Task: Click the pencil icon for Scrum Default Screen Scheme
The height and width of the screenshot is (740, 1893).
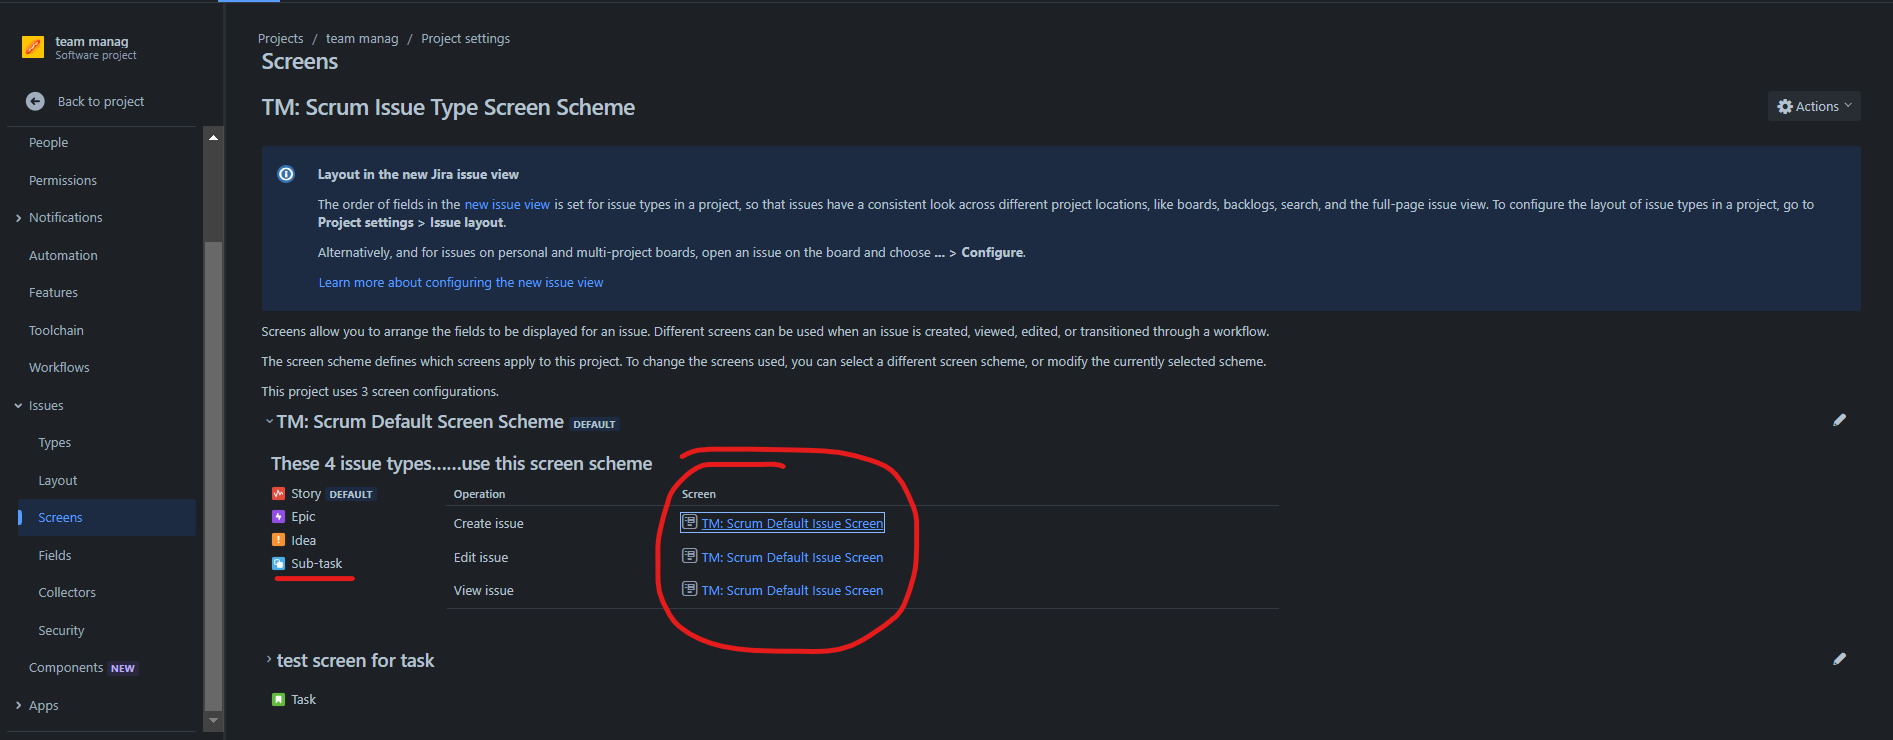Action: pyautogui.click(x=1840, y=420)
